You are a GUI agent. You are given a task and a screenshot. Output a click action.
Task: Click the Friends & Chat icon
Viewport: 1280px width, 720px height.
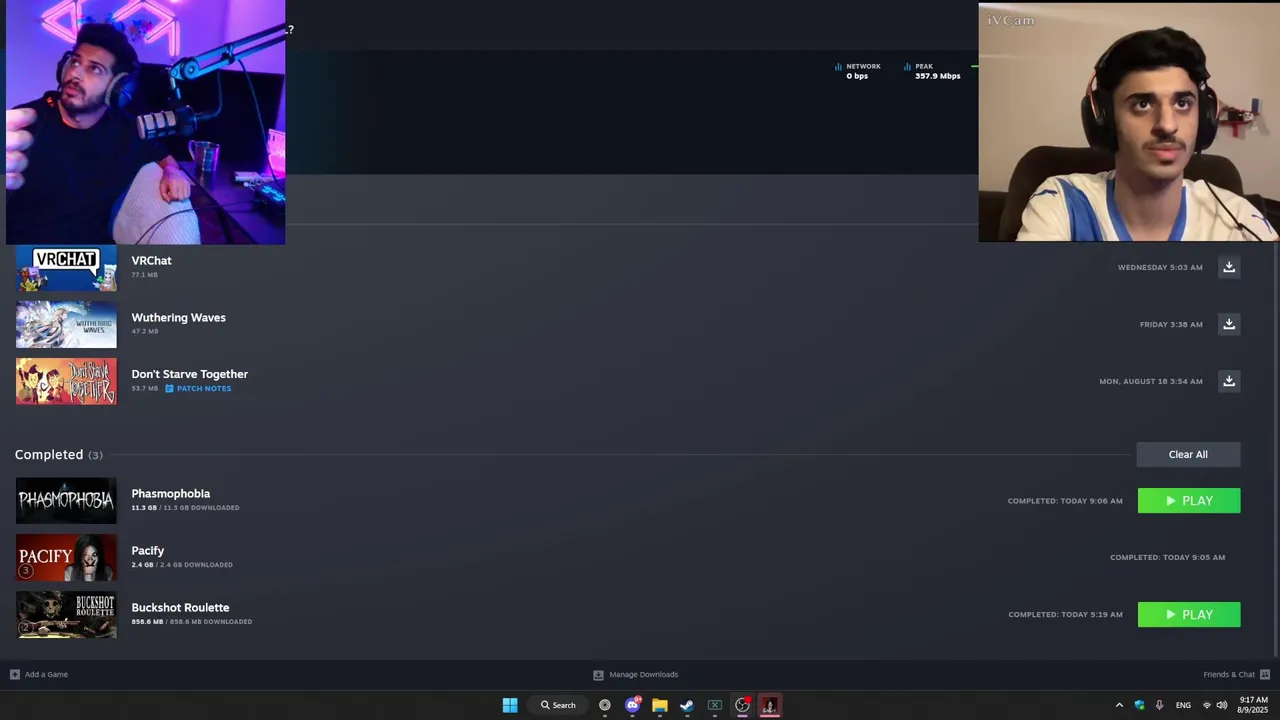click(x=1265, y=674)
